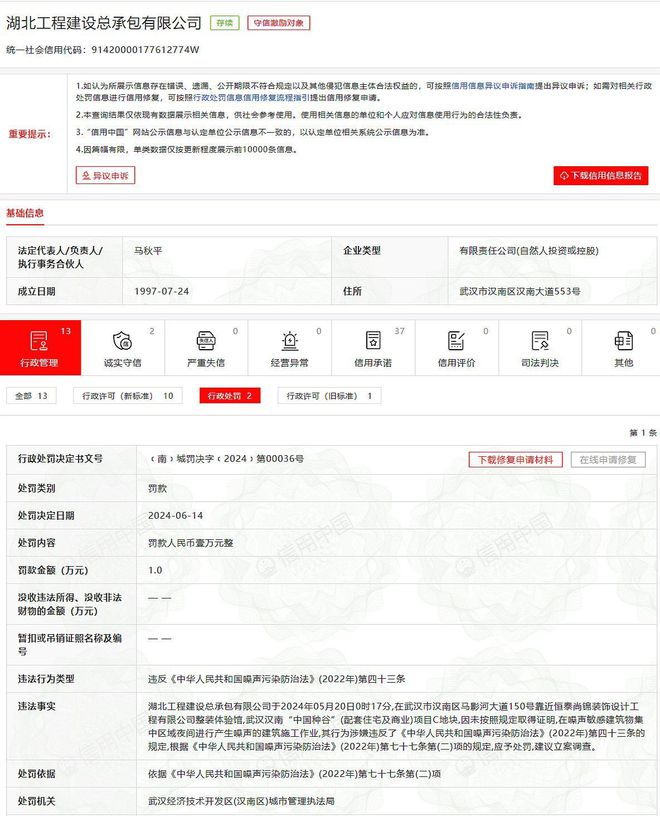Select the 行政处罚 2 filter
This screenshot has height=816, width=660.
point(230,396)
